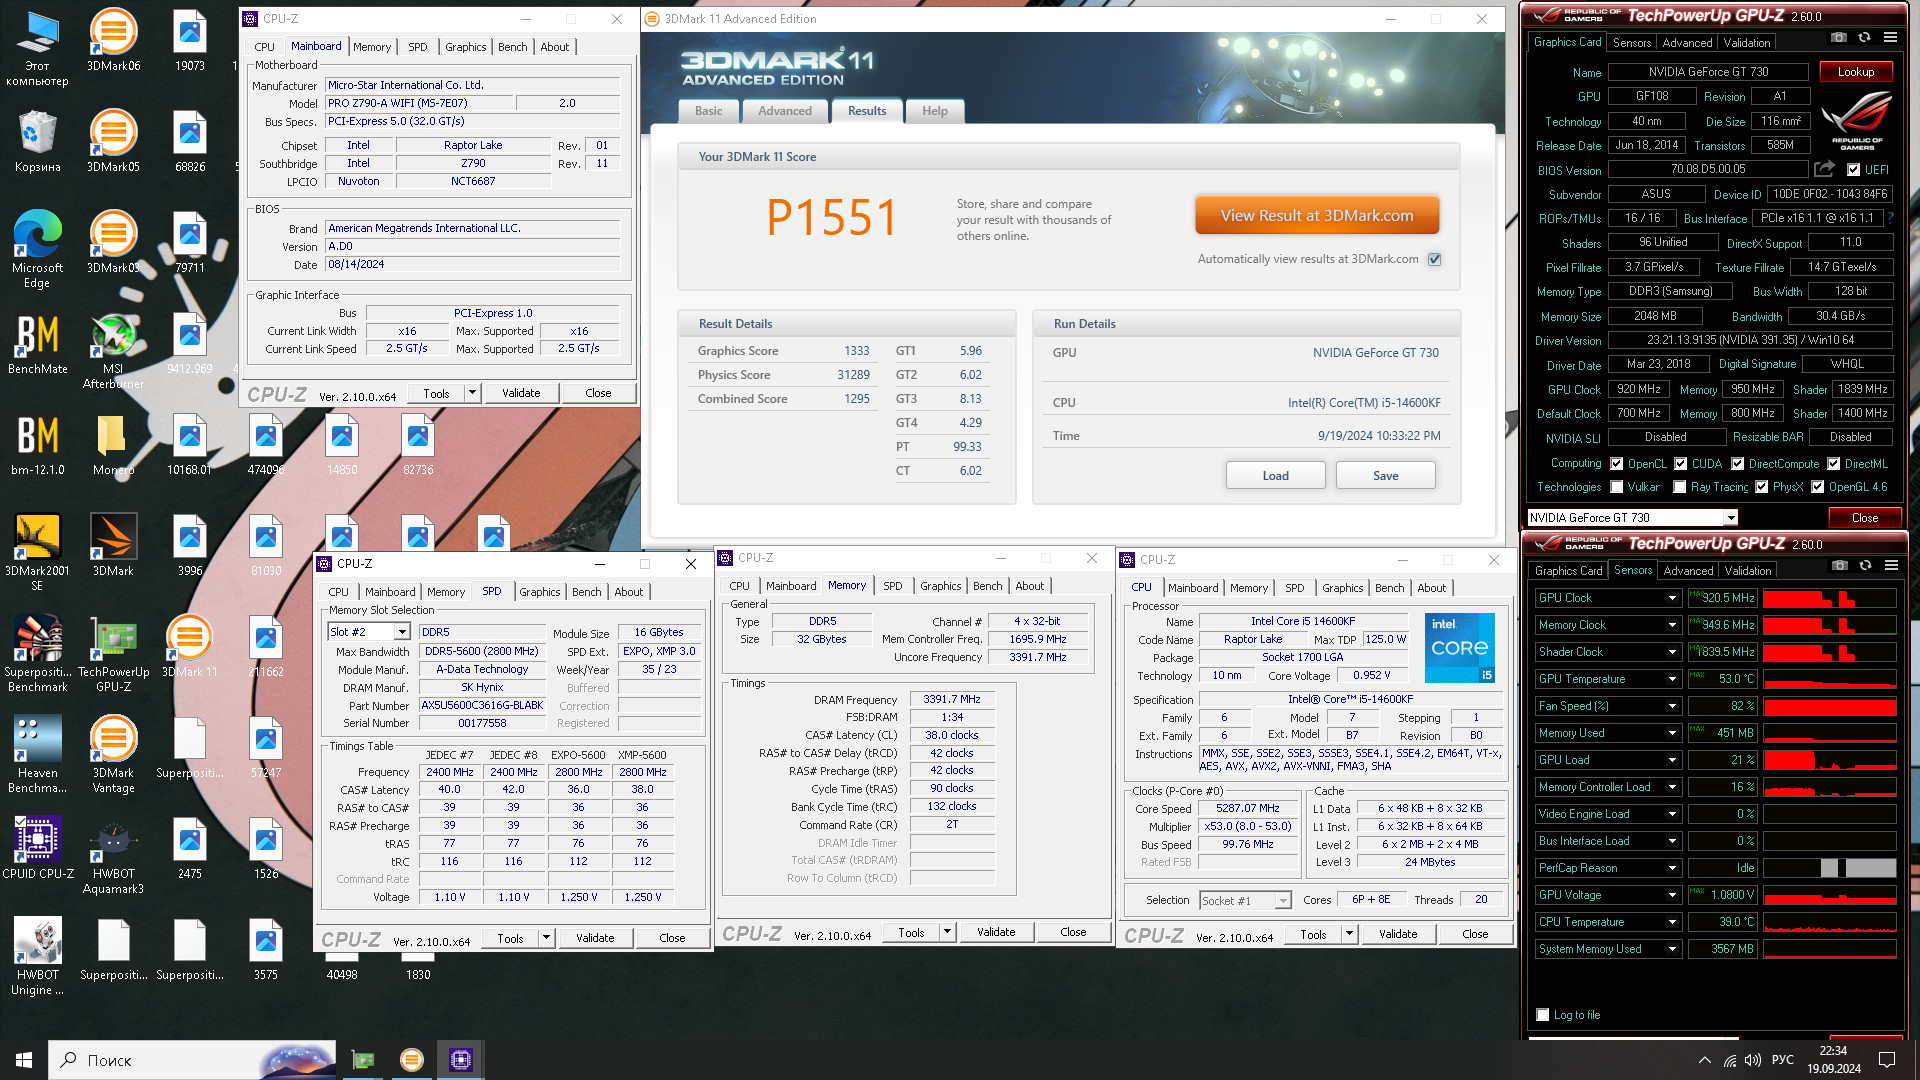The image size is (1920, 1080).
Task: Enable Log to file checkbox
Action: click(x=1542, y=1015)
